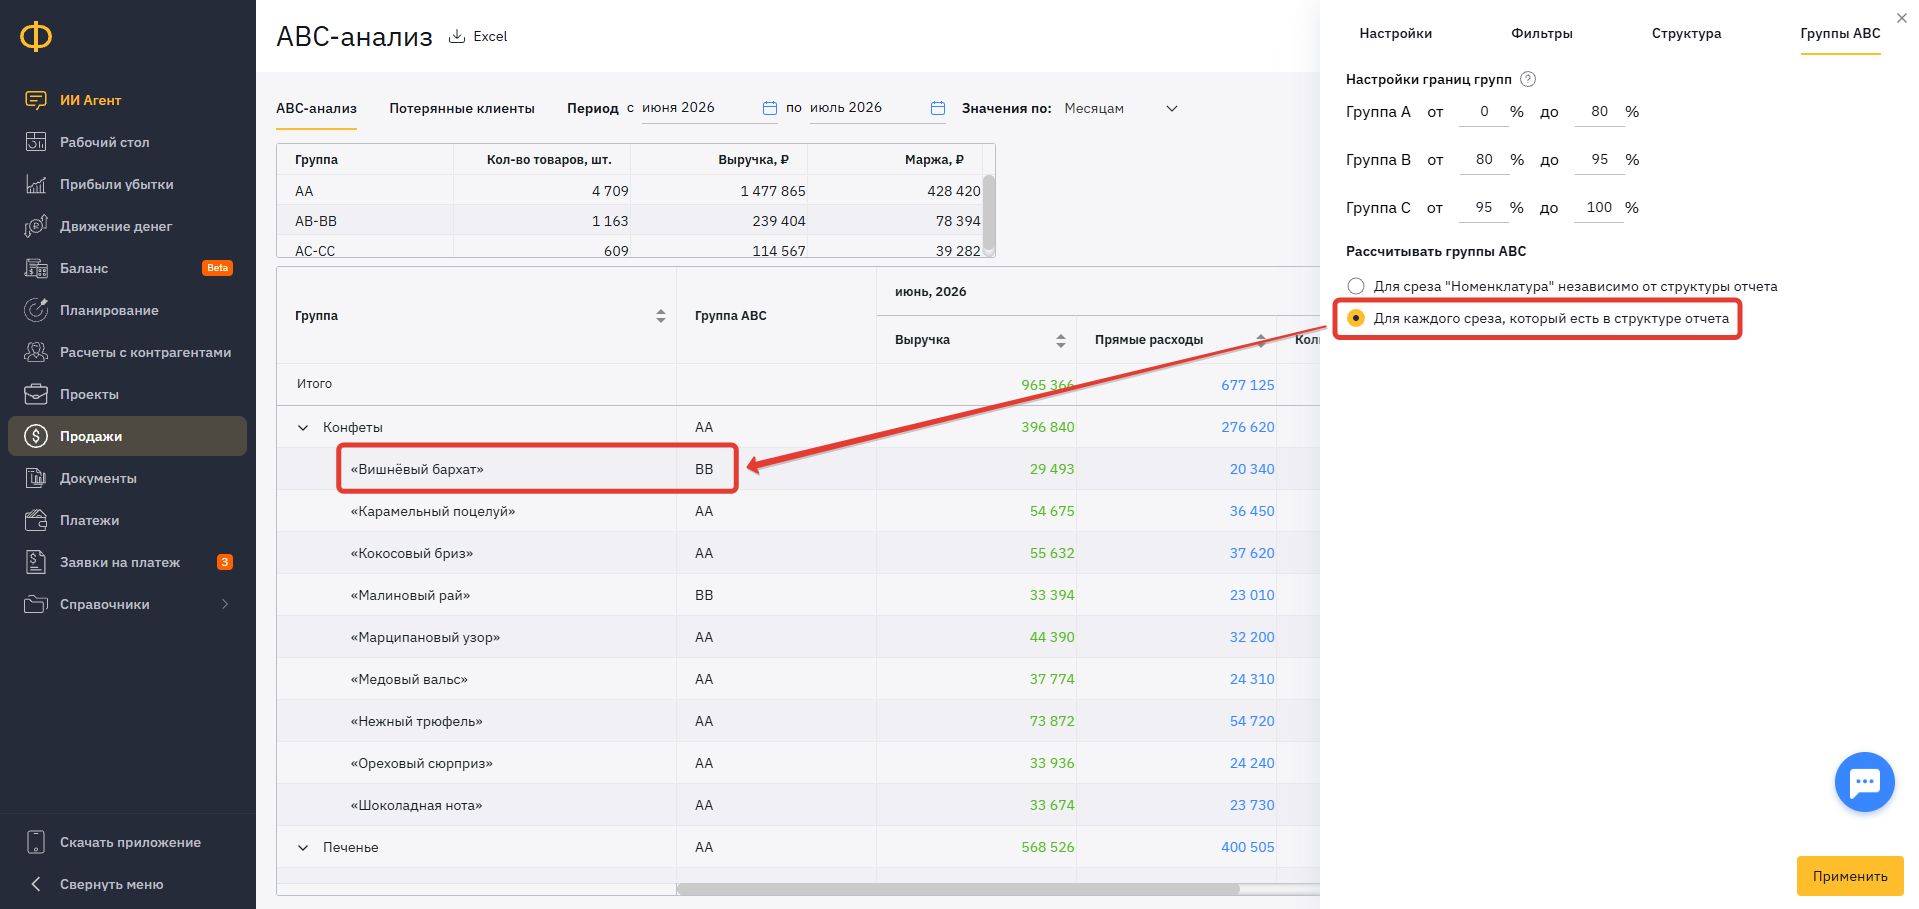The height and width of the screenshot is (909, 1919).
Task: Click the «Шоколадная нота» row name
Action: pos(416,806)
